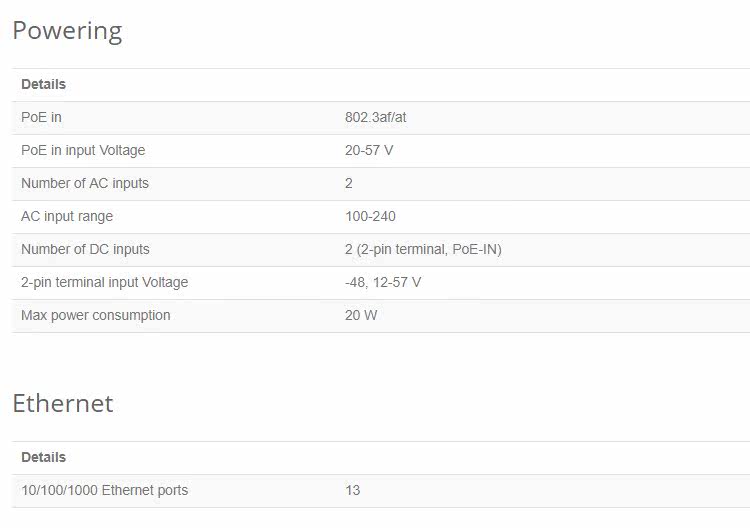Image resolution: width=750 pixels, height=528 pixels.
Task: Select the Max power consumption label
Action: coord(96,315)
